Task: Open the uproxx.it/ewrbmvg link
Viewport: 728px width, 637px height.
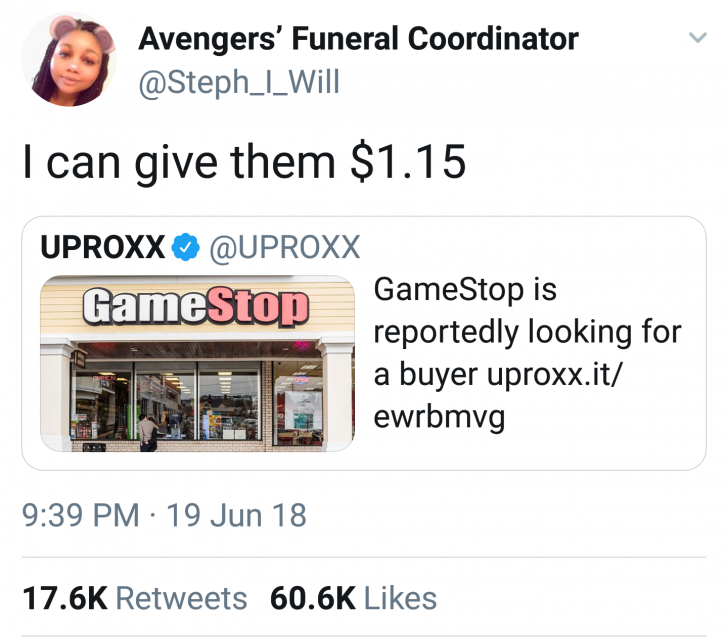Action: click(x=497, y=395)
